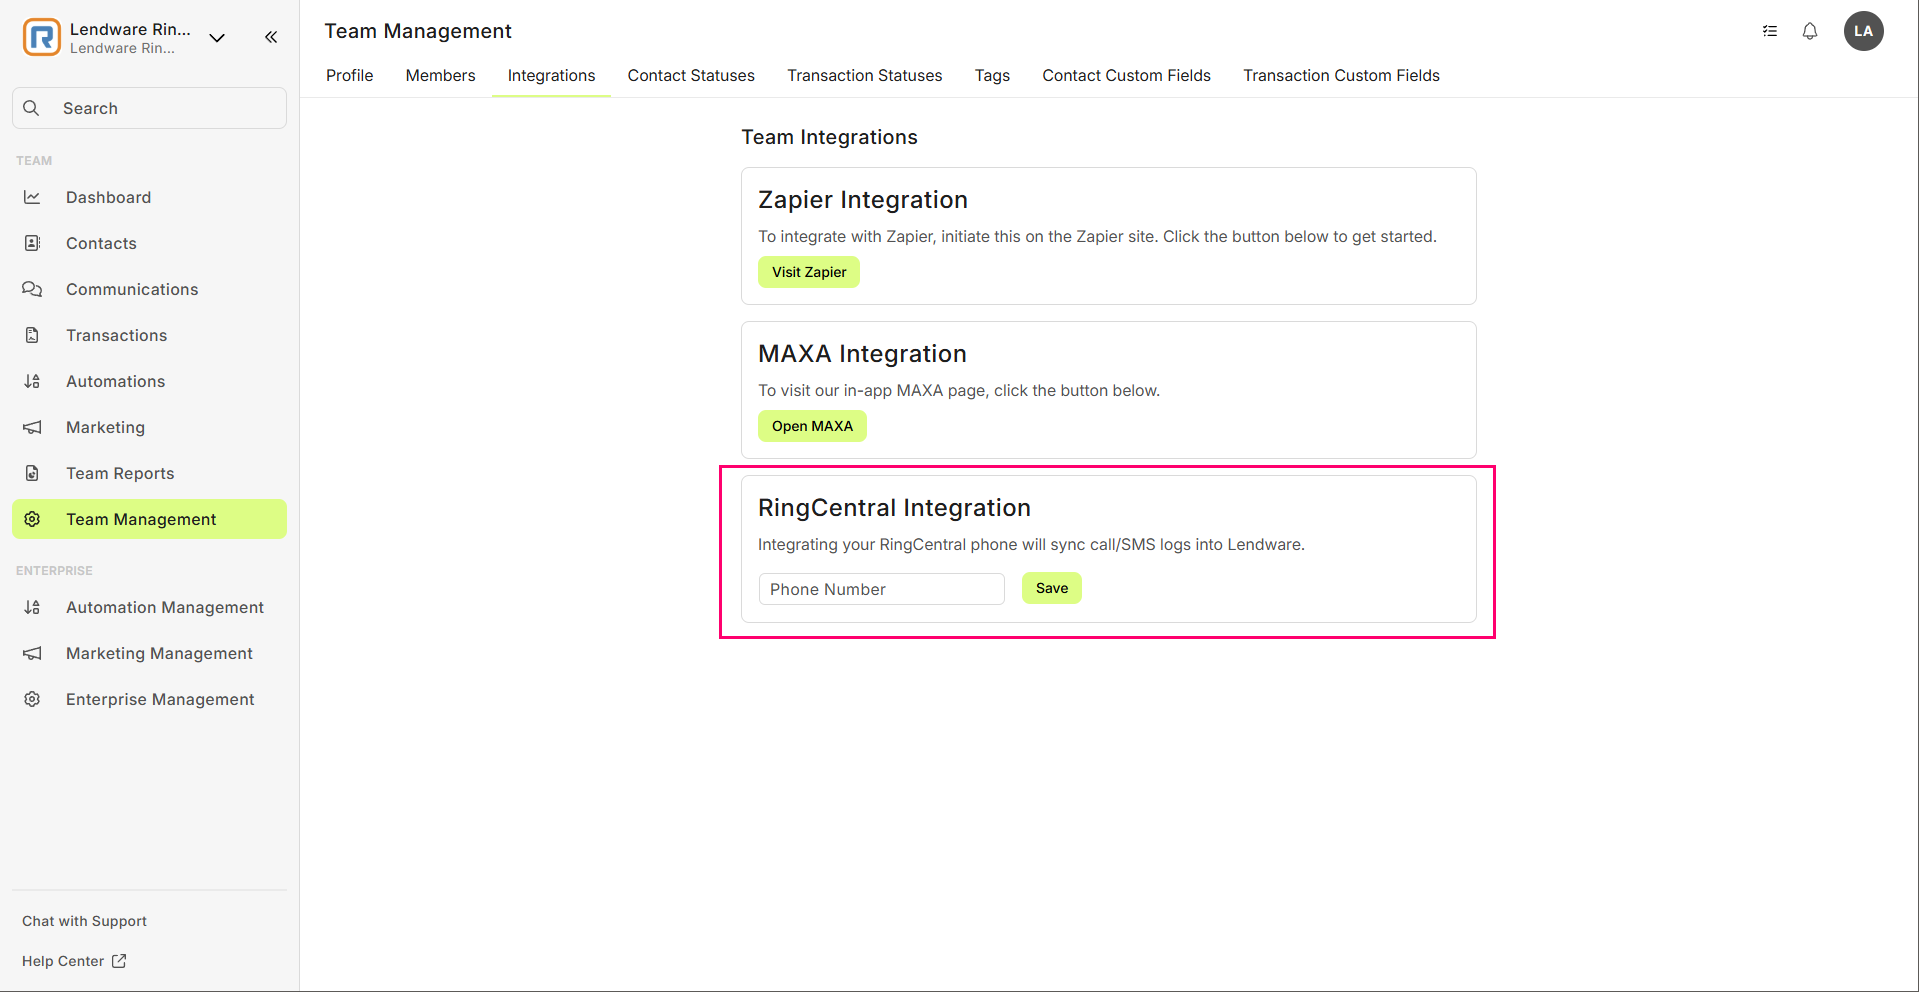Open Team Reports icon in sidebar

[32, 473]
